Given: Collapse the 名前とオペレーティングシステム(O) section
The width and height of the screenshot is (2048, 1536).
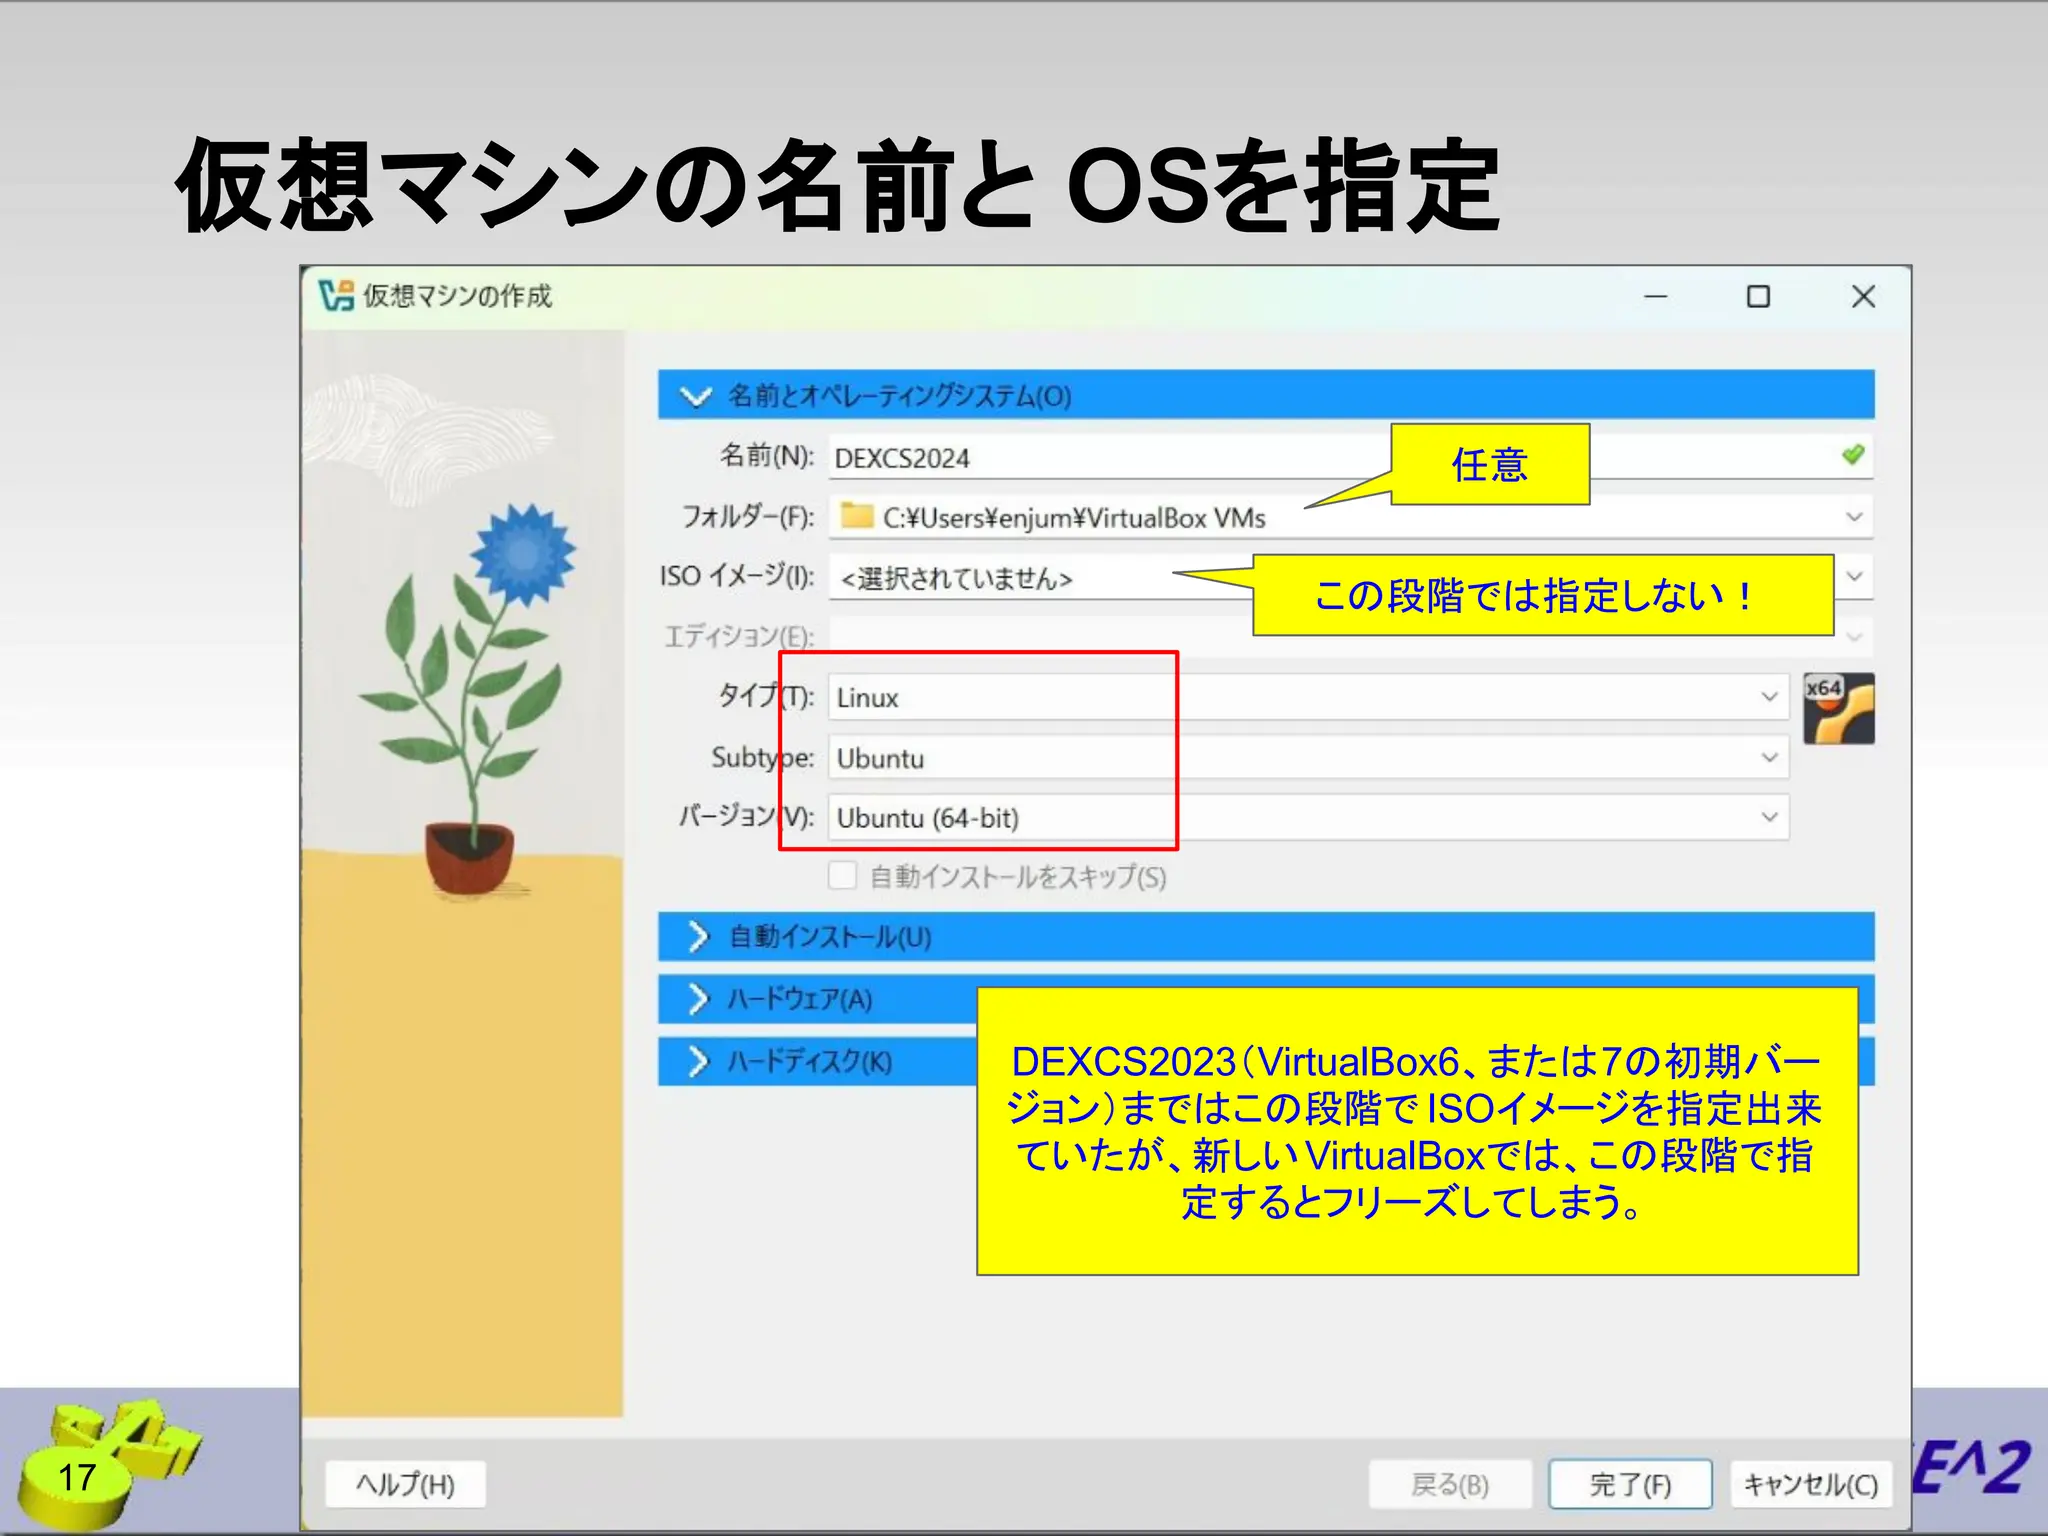Looking at the screenshot, I should [x=1265, y=395].
